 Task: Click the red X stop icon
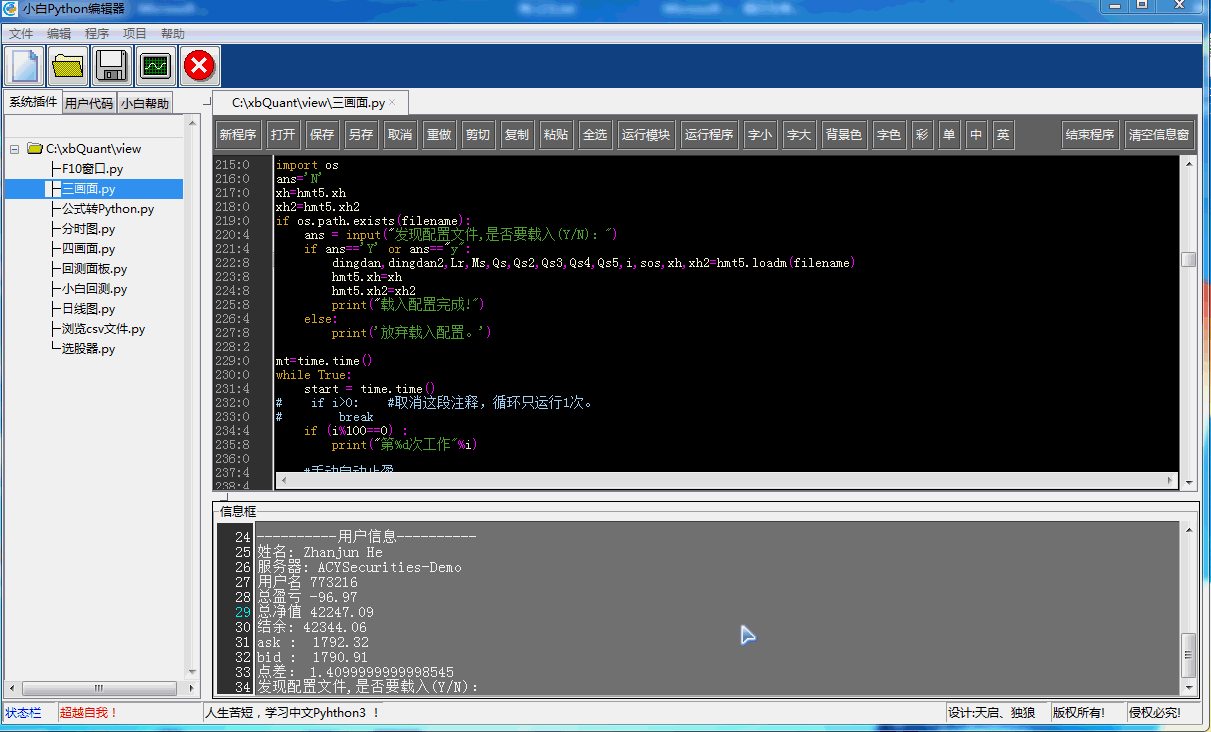pyautogui.click(x=200, y=66)
